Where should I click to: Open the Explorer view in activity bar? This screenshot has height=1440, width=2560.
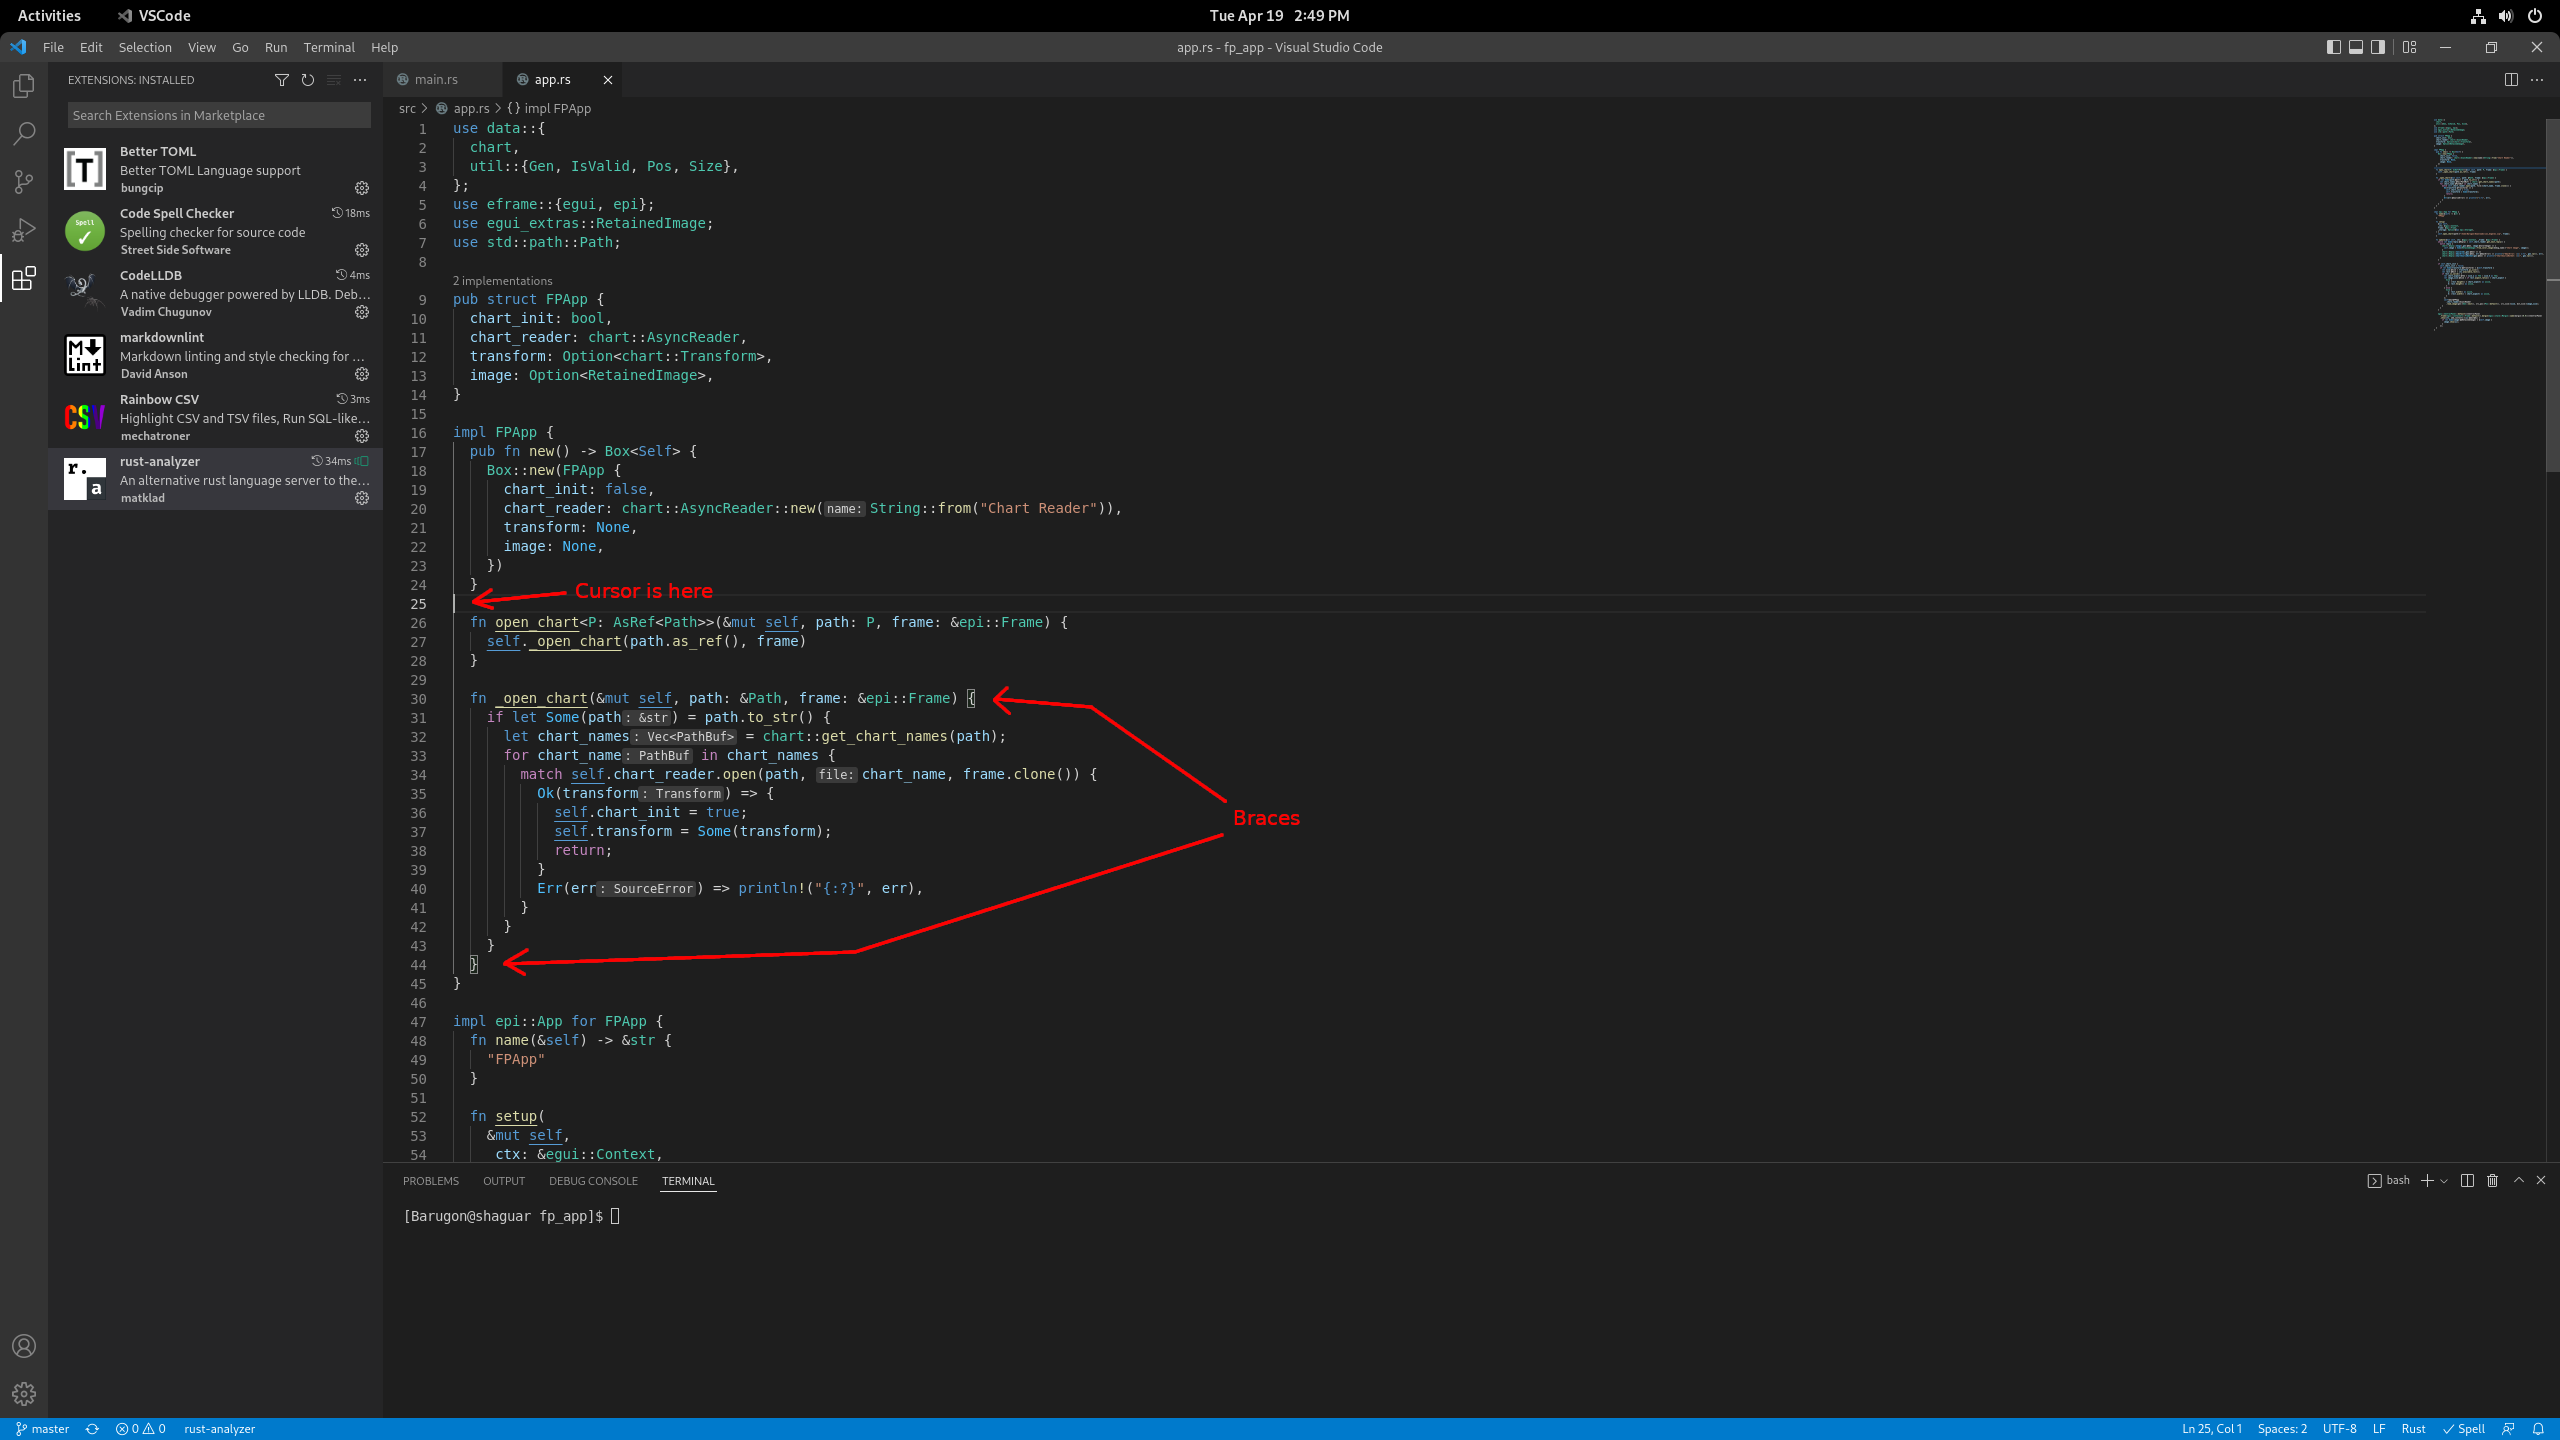pyautogui.click(x=24, y=86)
